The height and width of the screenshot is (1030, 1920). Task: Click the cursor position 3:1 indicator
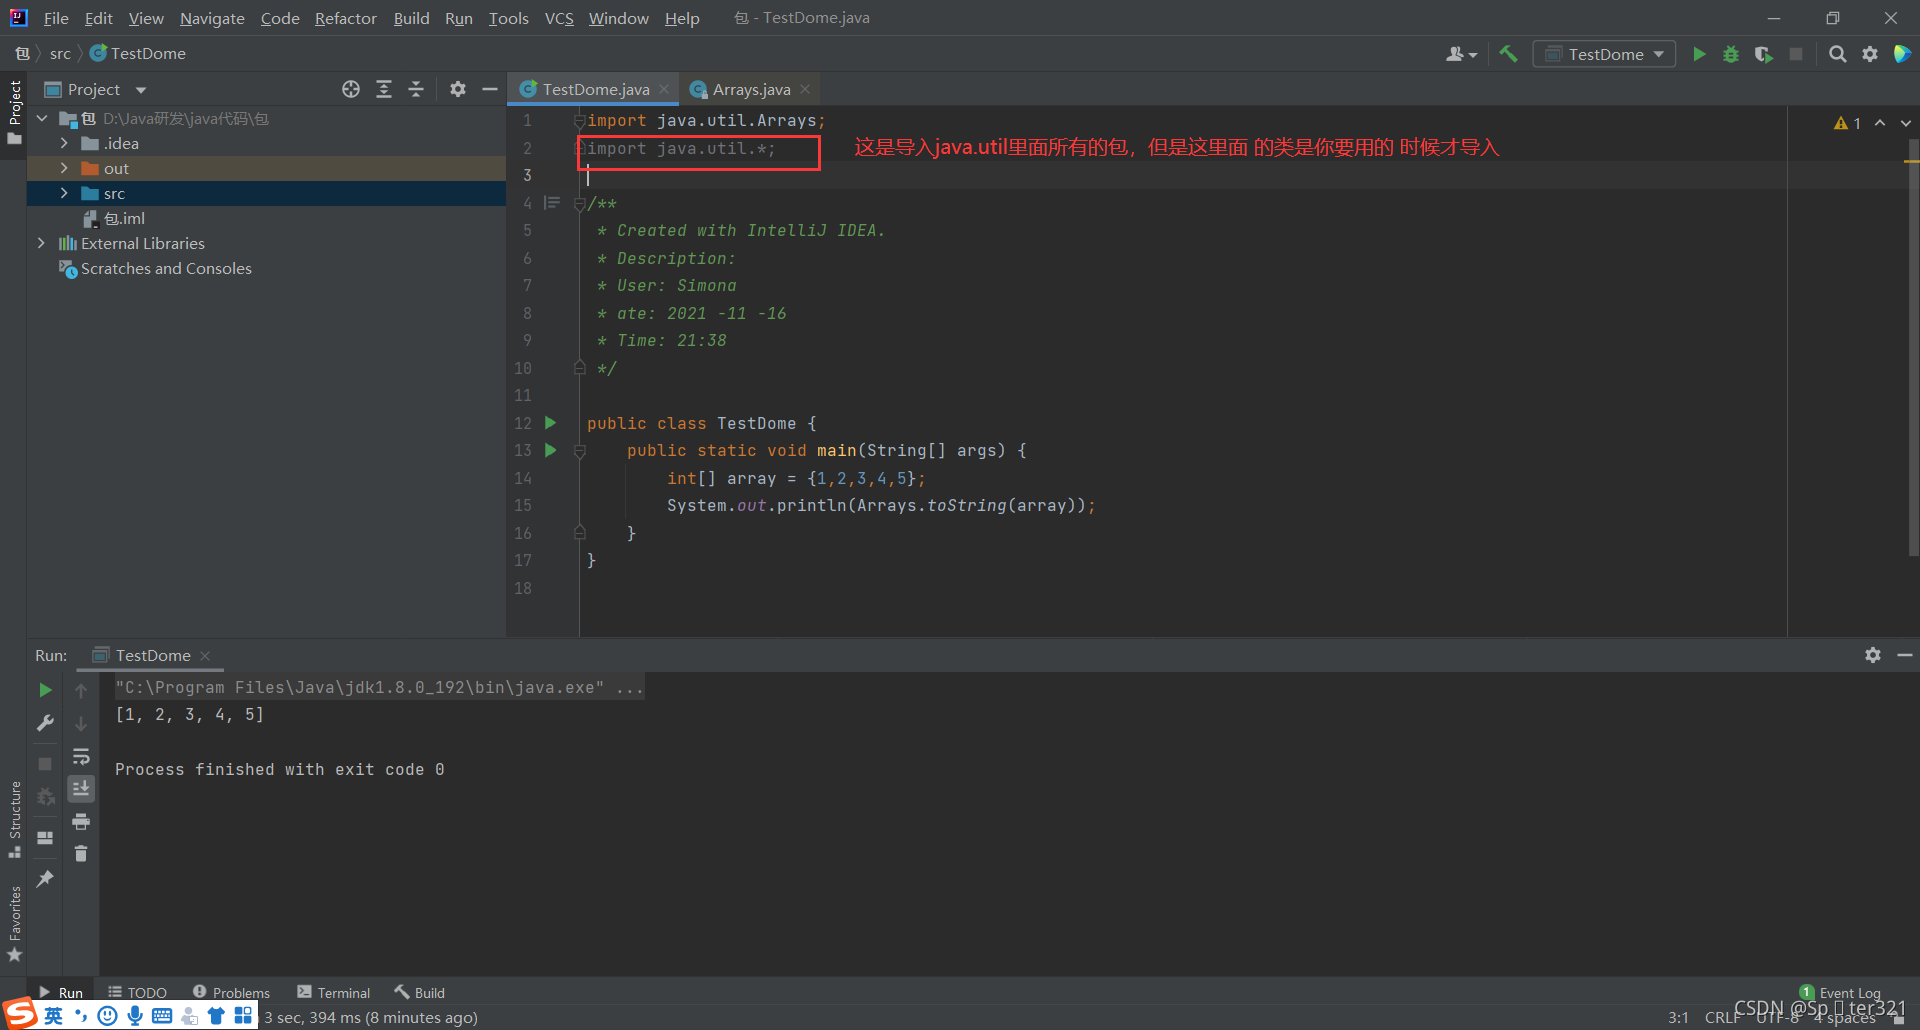[x=1678, y=1017]
